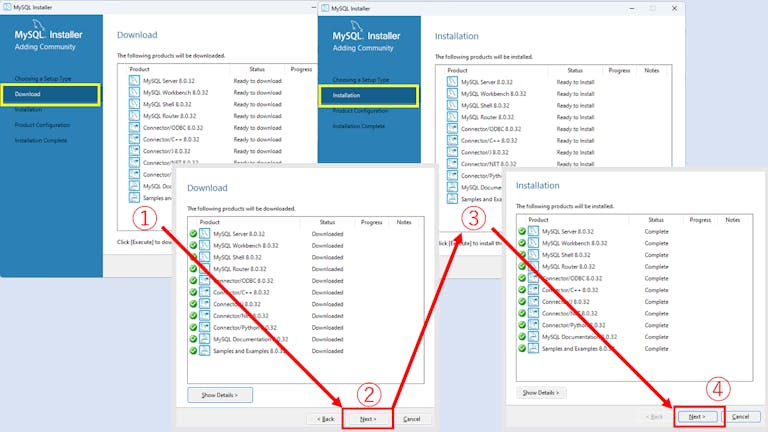The image size is (768, 432).
Task: Click MySQL Server icon in Ready to install list
Action: pos(452,82)
